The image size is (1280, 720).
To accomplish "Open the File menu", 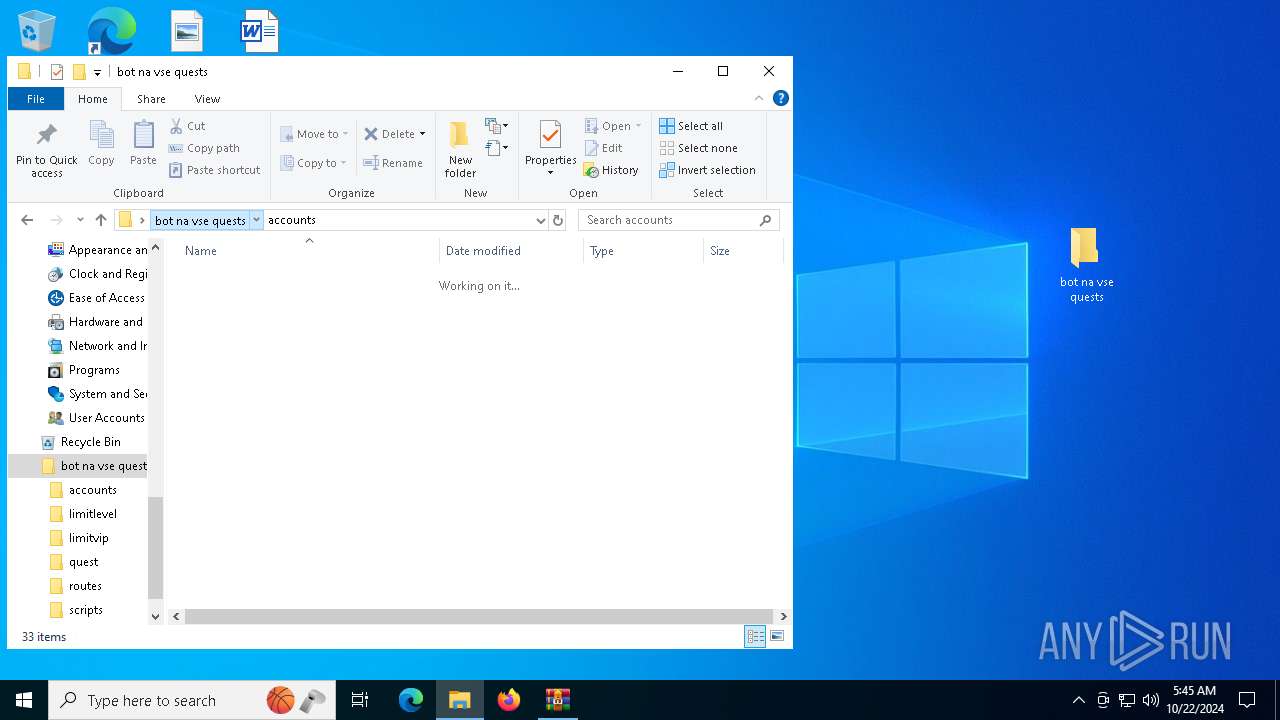I will (36, 99).
